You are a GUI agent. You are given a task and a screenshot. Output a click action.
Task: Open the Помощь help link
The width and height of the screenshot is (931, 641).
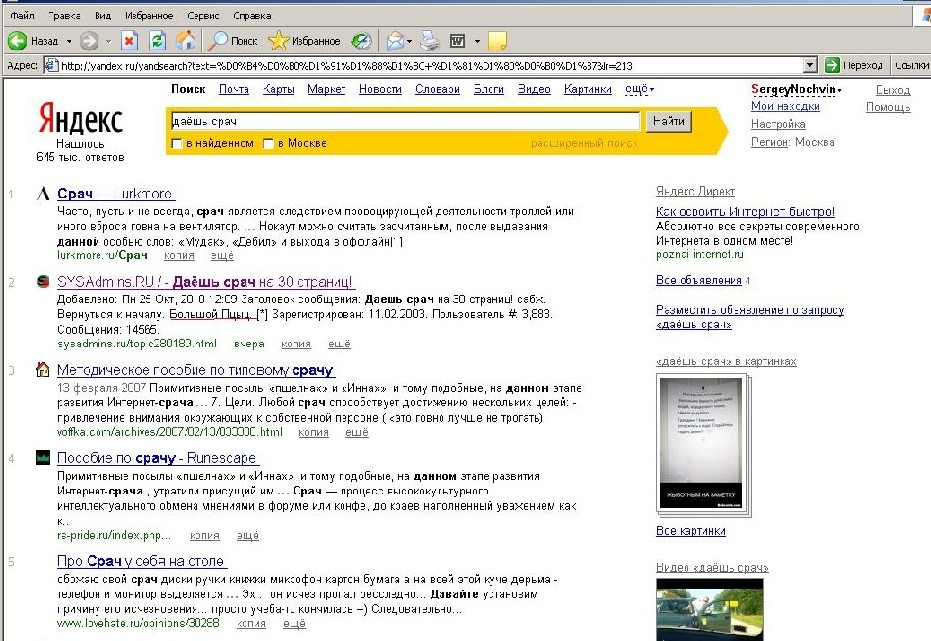click(888, 107)
